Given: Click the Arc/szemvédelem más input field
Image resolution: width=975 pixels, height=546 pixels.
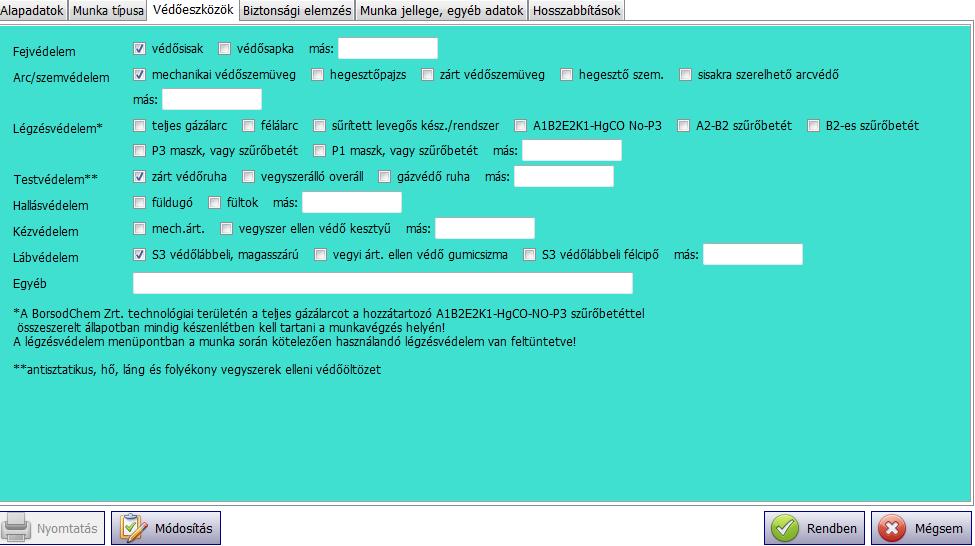Looking at the screenshot, I should [212, 99].
